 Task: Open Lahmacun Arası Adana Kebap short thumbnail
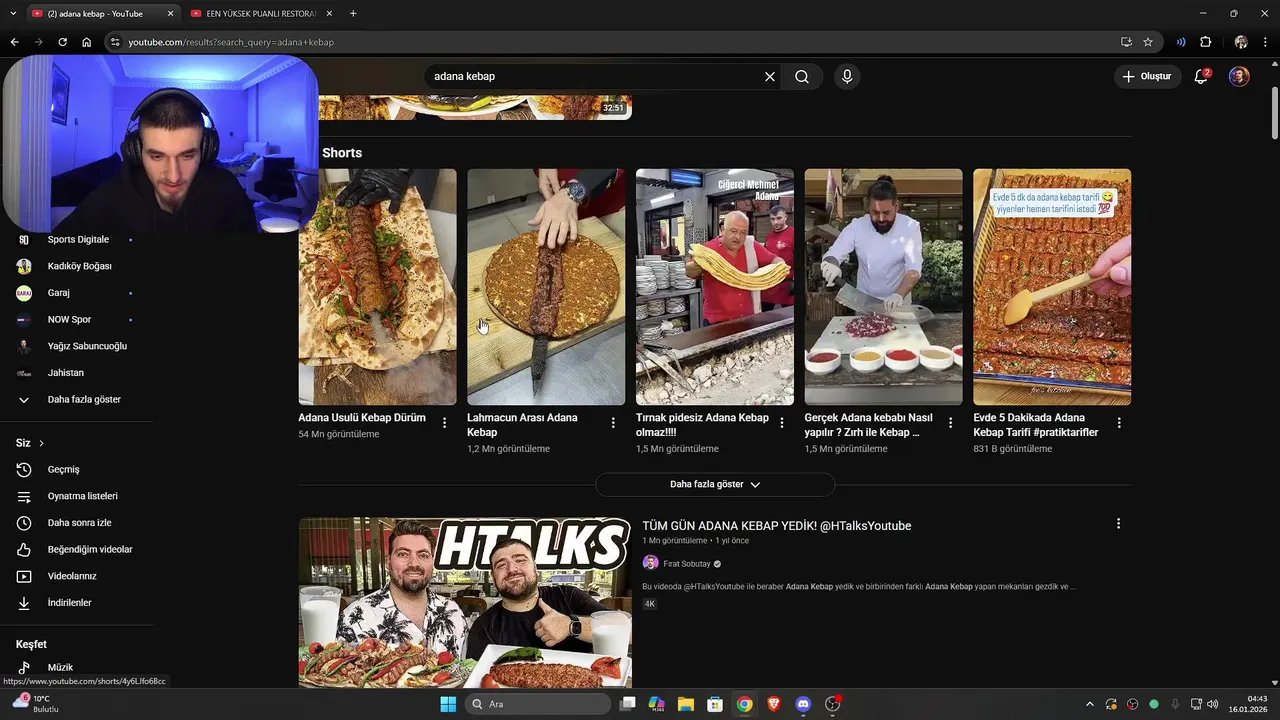coord(546,287)
